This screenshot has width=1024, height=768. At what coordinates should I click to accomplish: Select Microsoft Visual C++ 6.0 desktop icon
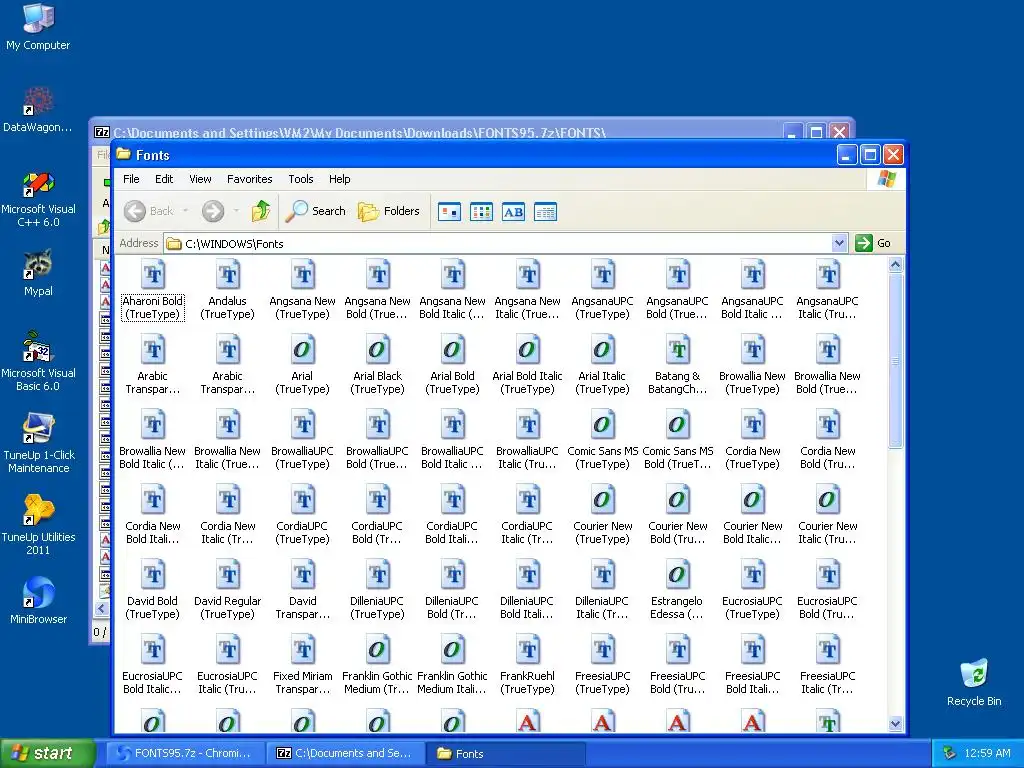[38, 199]
